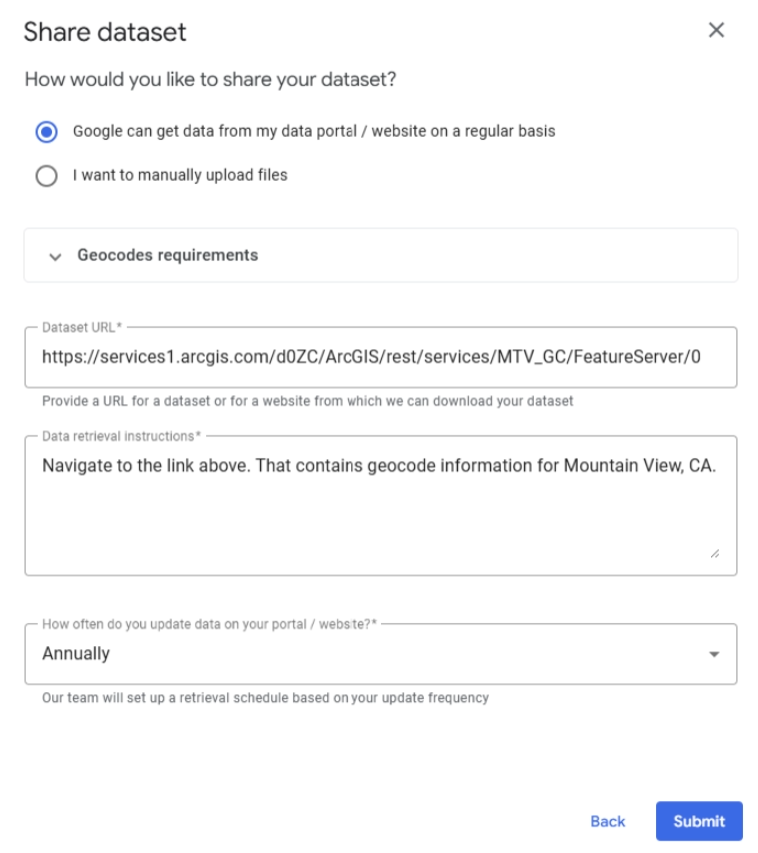Click the "How would you like to share" heading

click(x=210, y=79)
